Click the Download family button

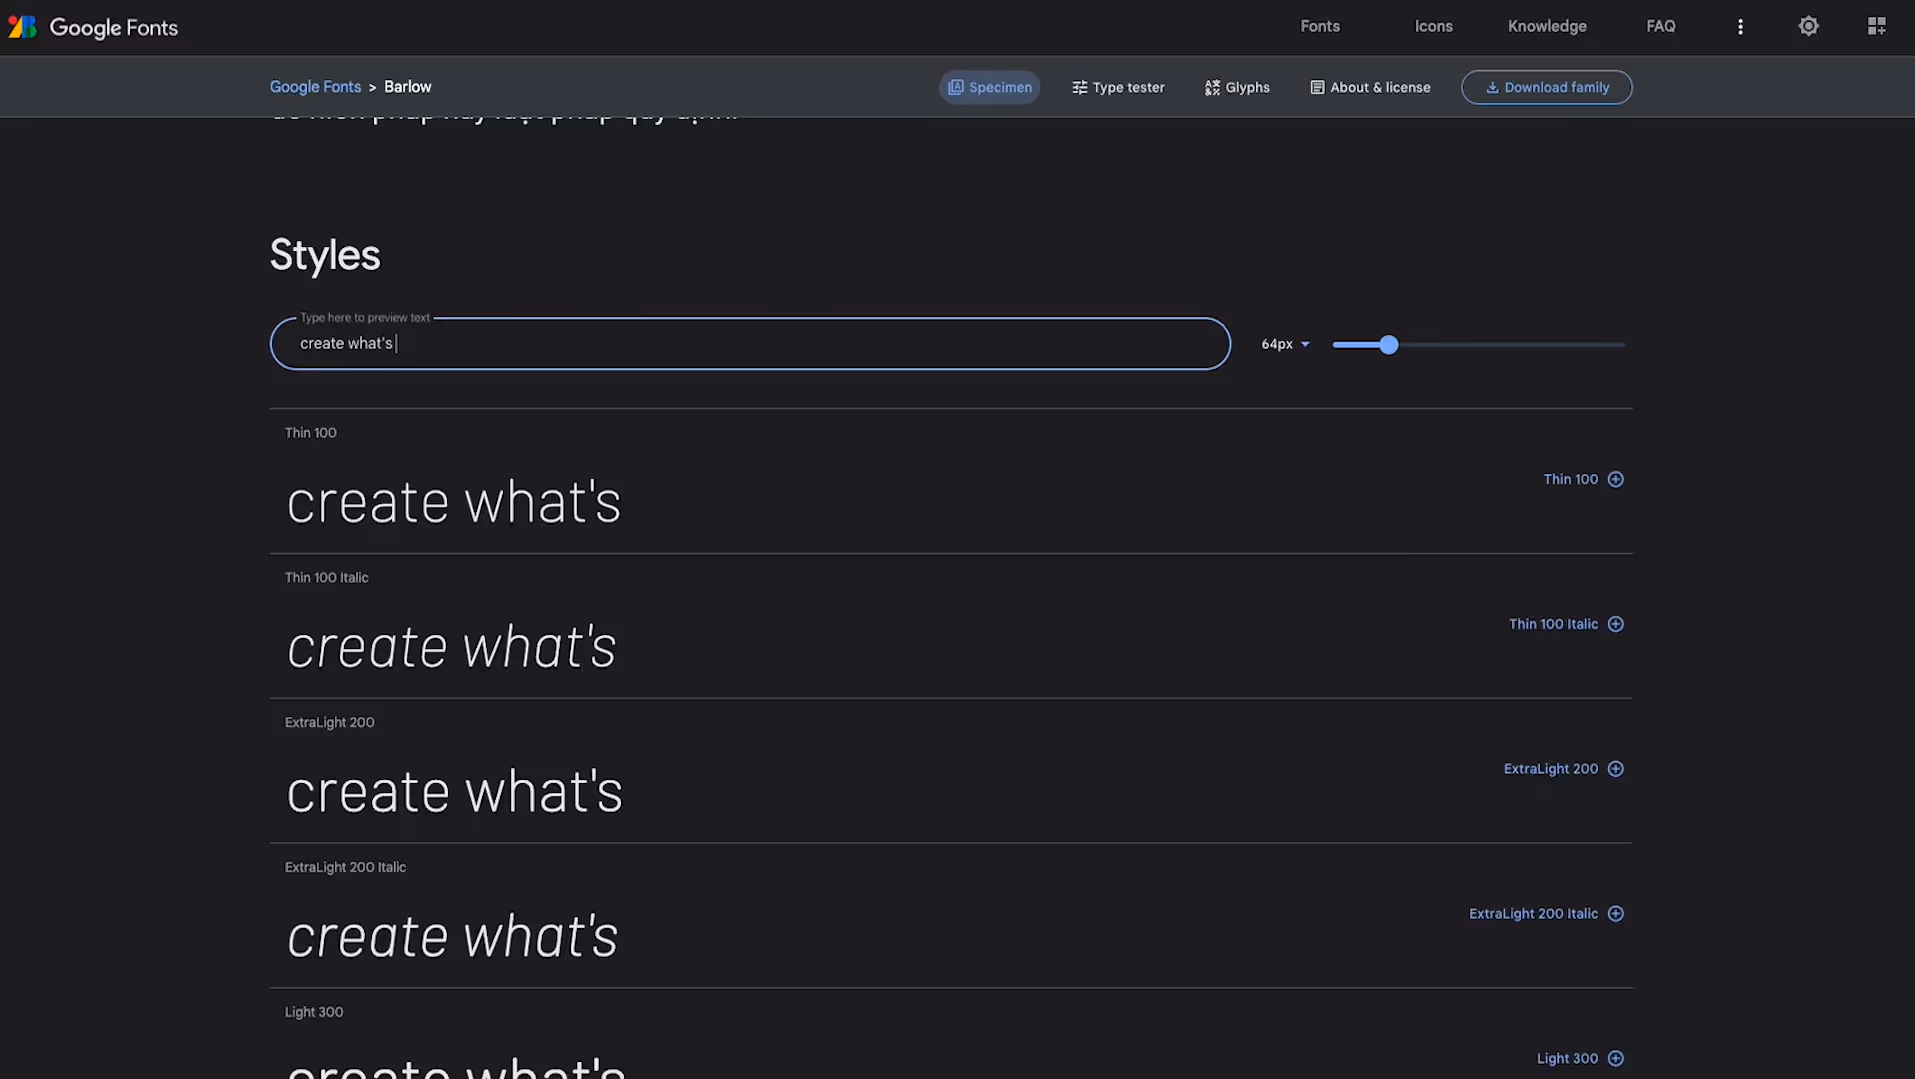(x=1546, y=88)
